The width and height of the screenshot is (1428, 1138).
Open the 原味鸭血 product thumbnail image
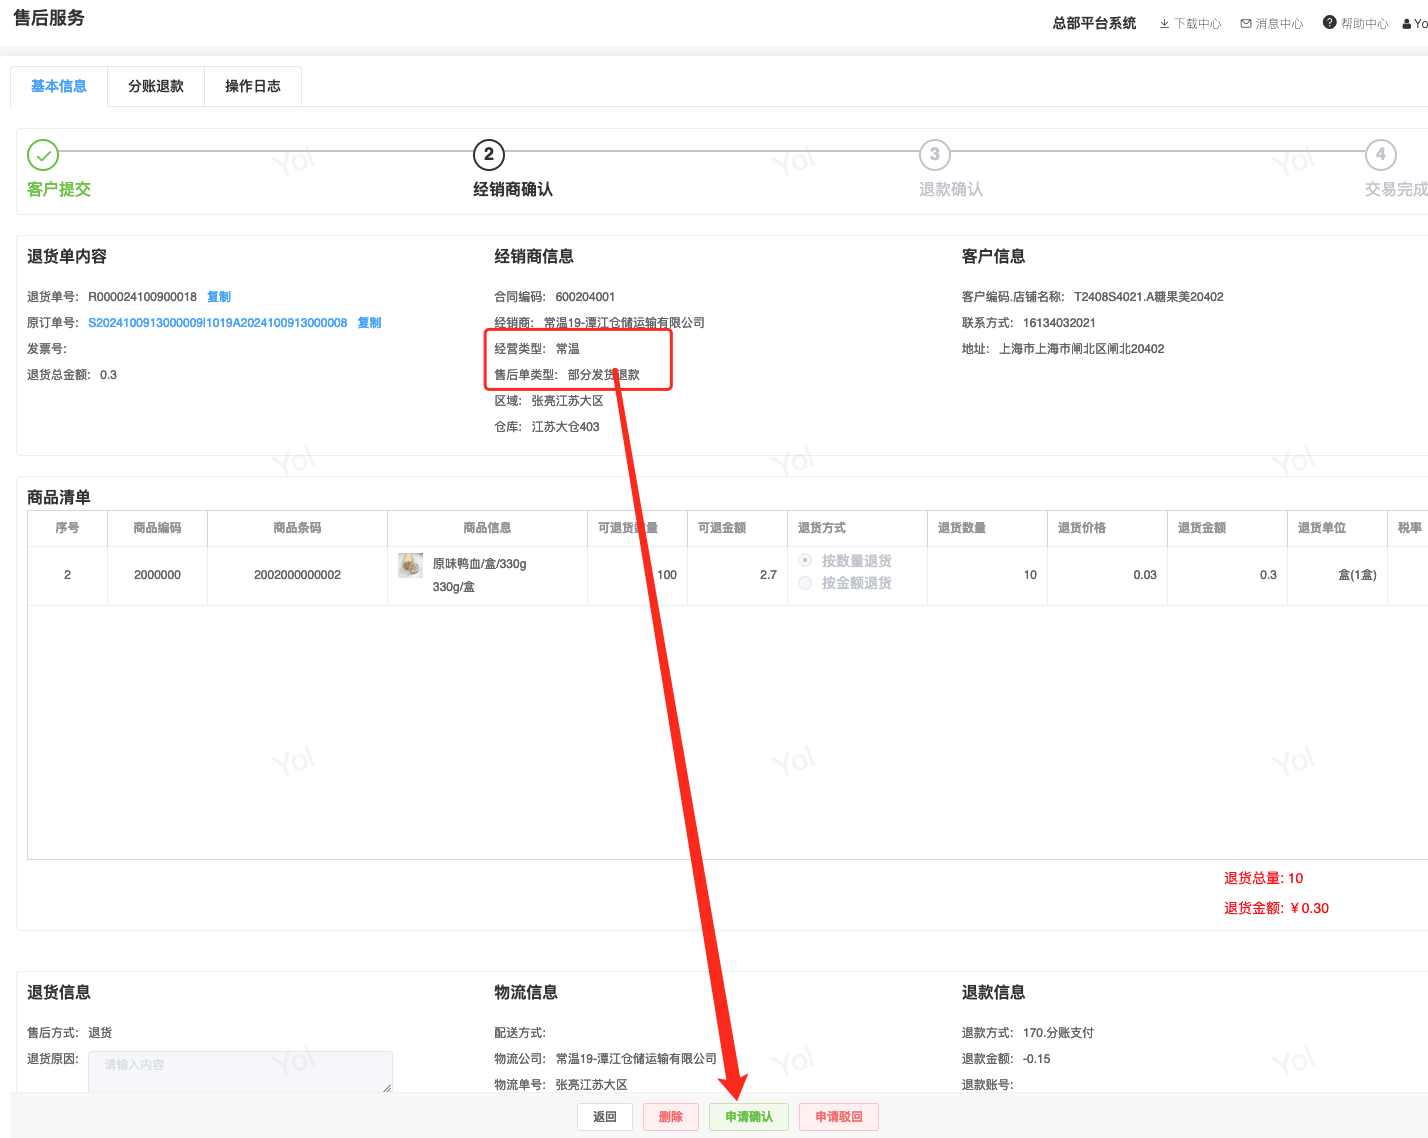(410, 565)
